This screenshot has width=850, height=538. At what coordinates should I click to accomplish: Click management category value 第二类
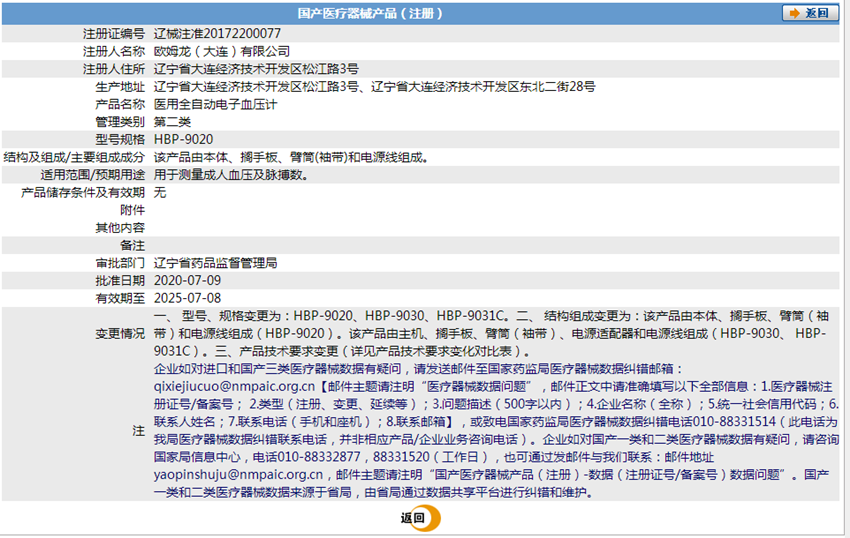click(172, 122)
